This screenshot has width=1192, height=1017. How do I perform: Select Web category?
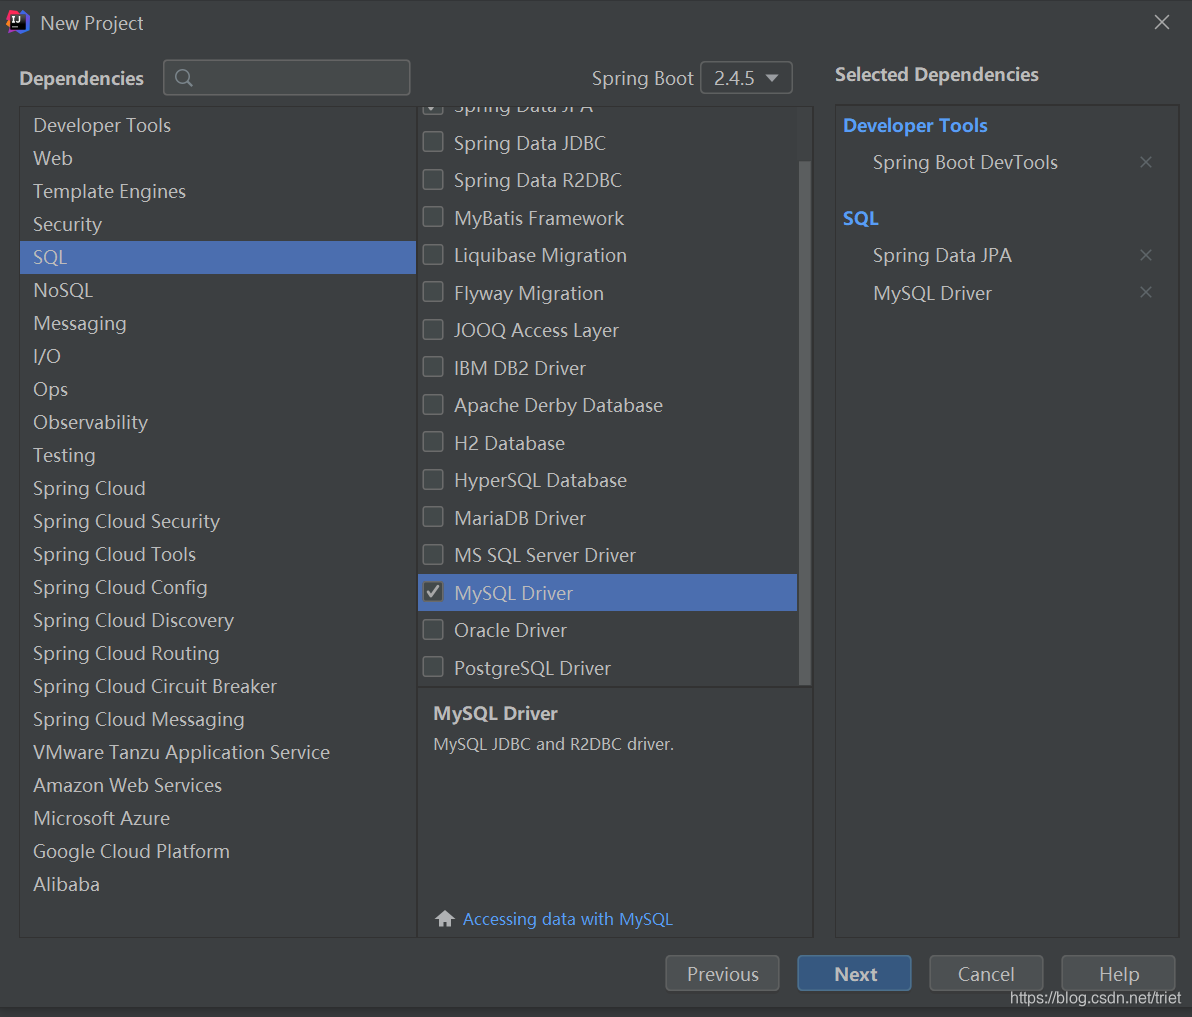(x=217, y=158)
